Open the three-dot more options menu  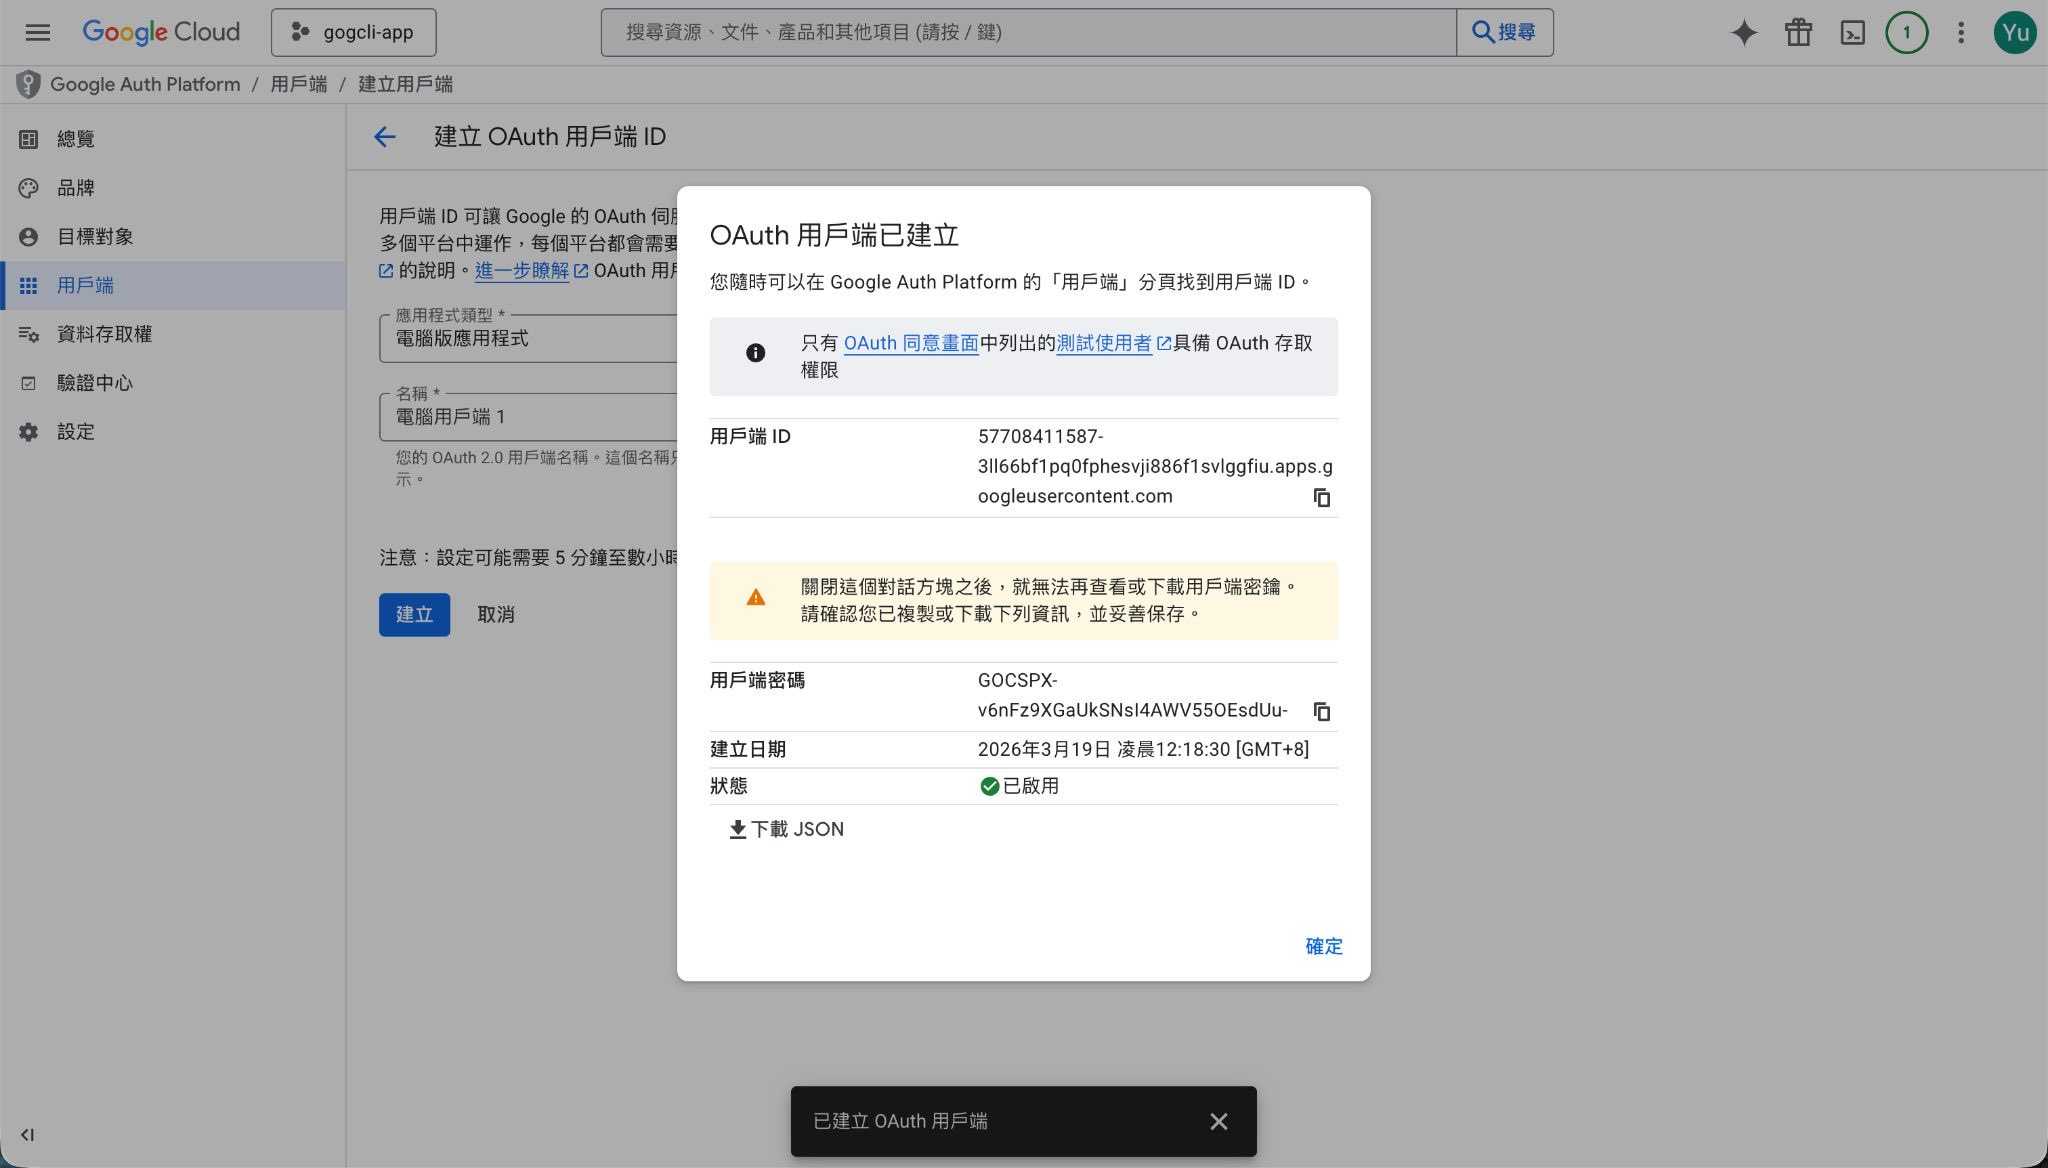[x=1960, y=33]
